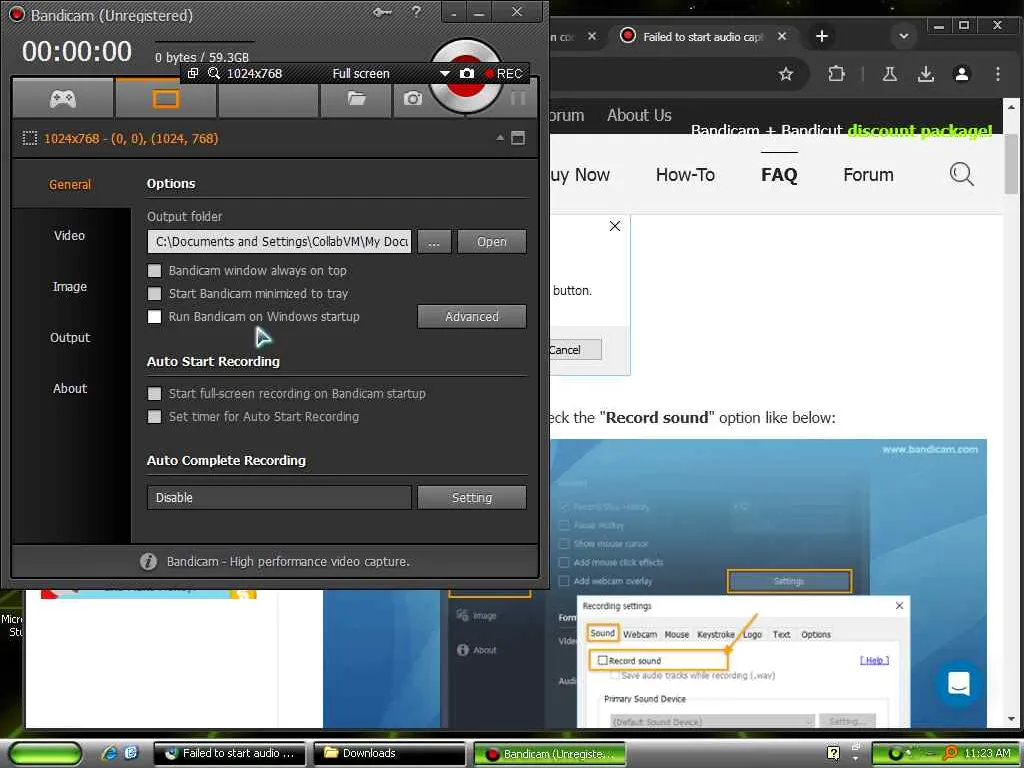The image size is (1024, 768).
Task: Click the help question icon in the system tray
Action: coord(833,753)
